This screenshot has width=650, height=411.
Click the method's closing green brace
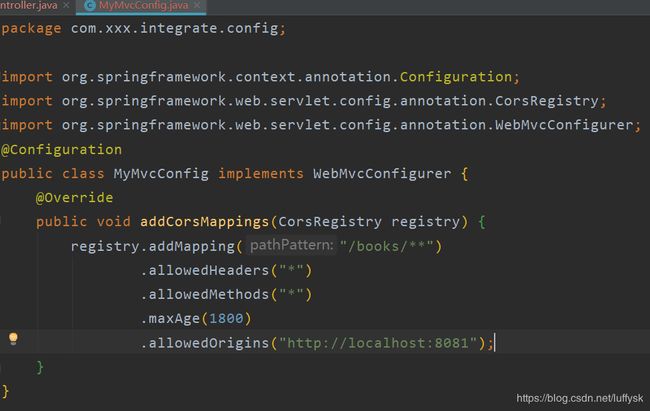[40, 367]
